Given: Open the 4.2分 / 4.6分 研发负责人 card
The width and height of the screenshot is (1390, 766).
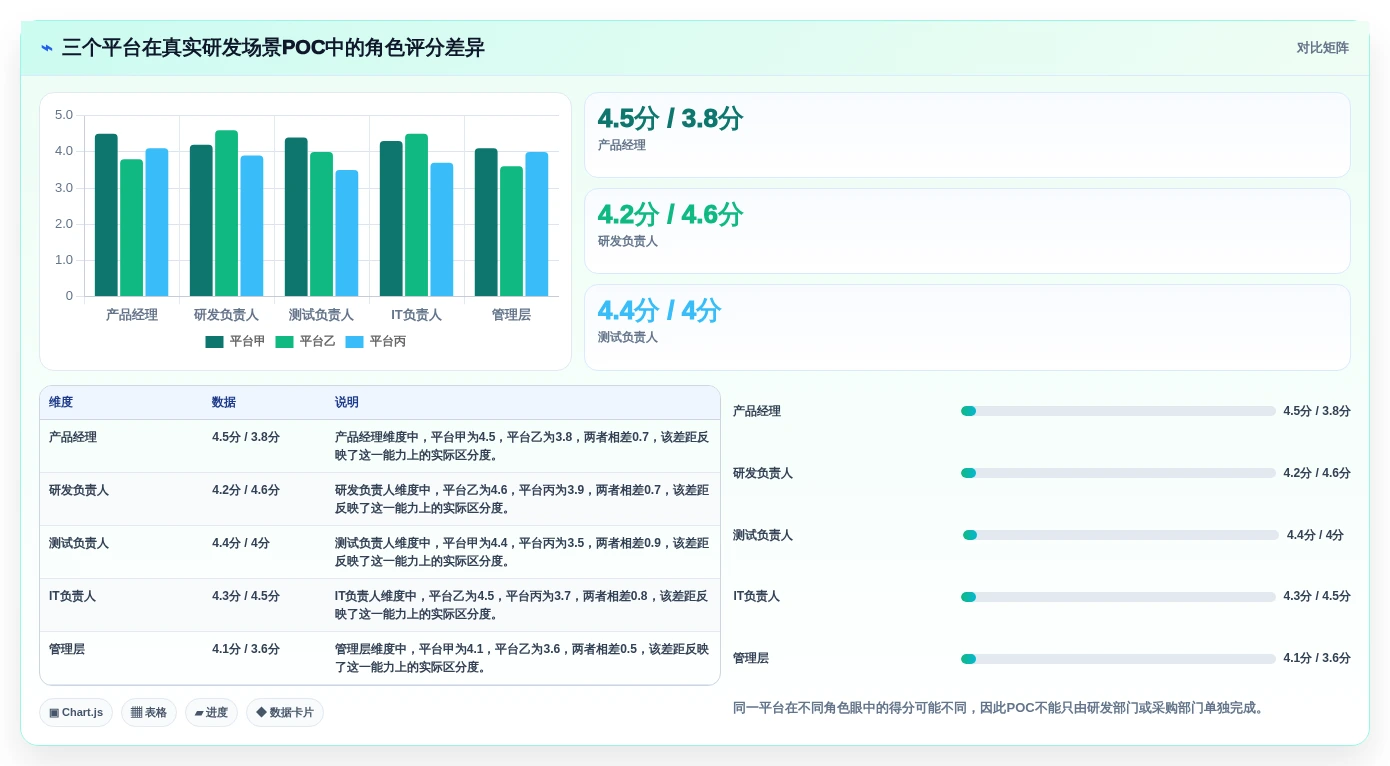Looking at the screenshot, I should (967, 231).
